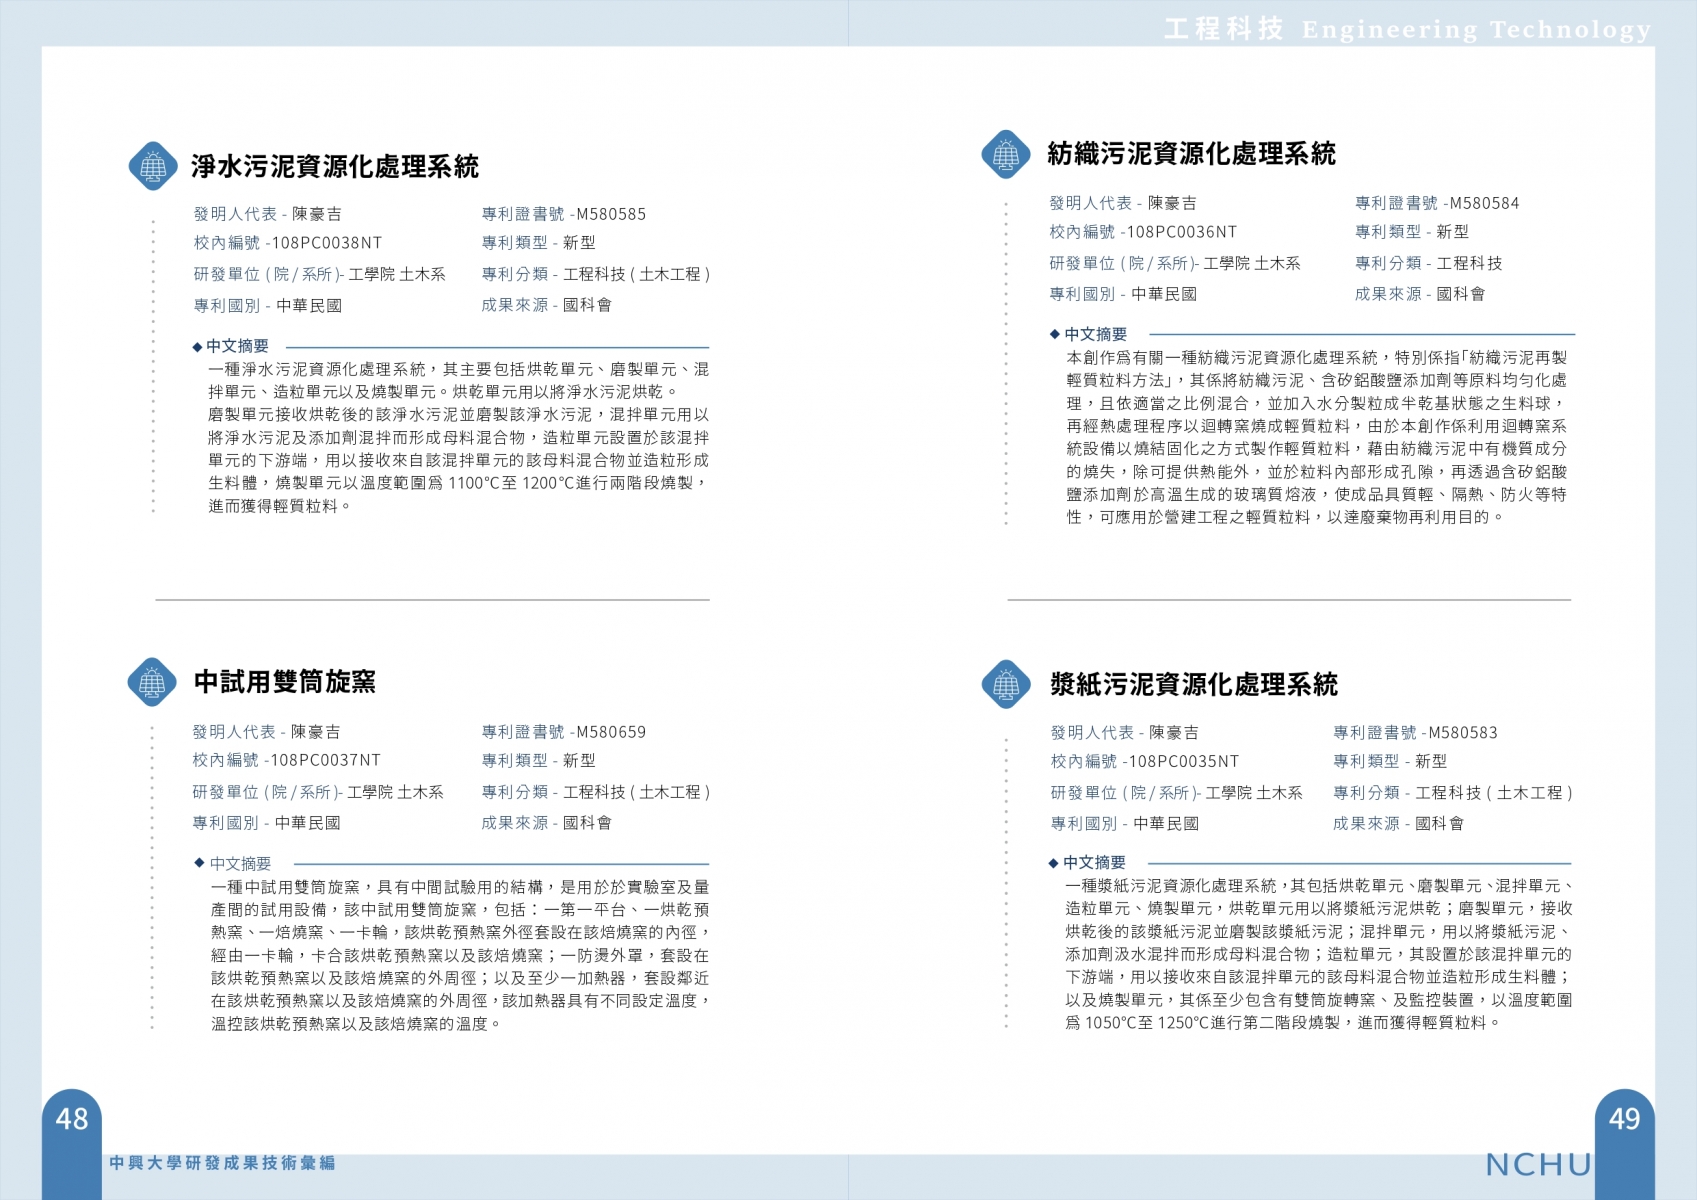Click the icon beside 紡織污泥資源化處理系統 title

point(1006,155)
